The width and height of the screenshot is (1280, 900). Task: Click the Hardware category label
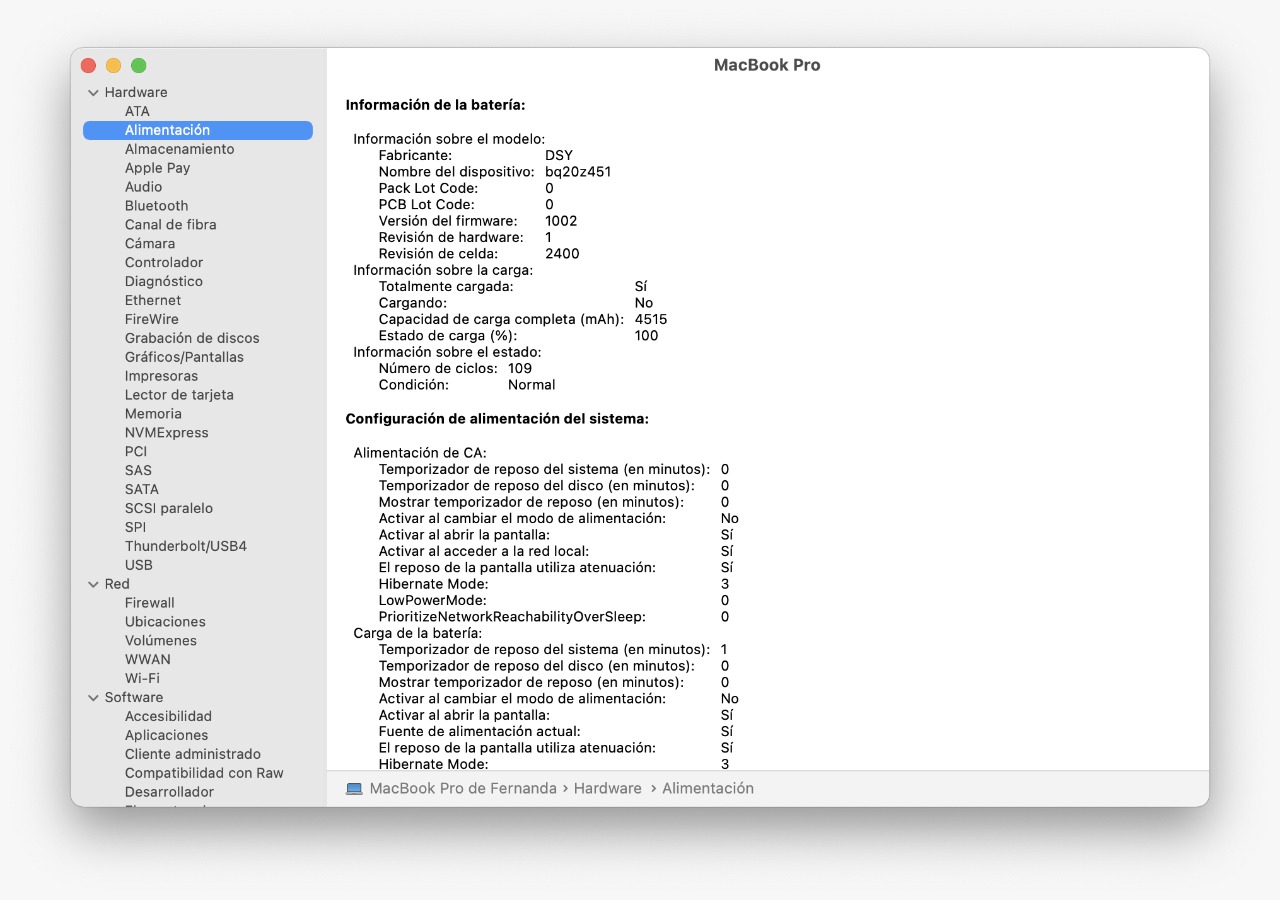pos(136,93)
